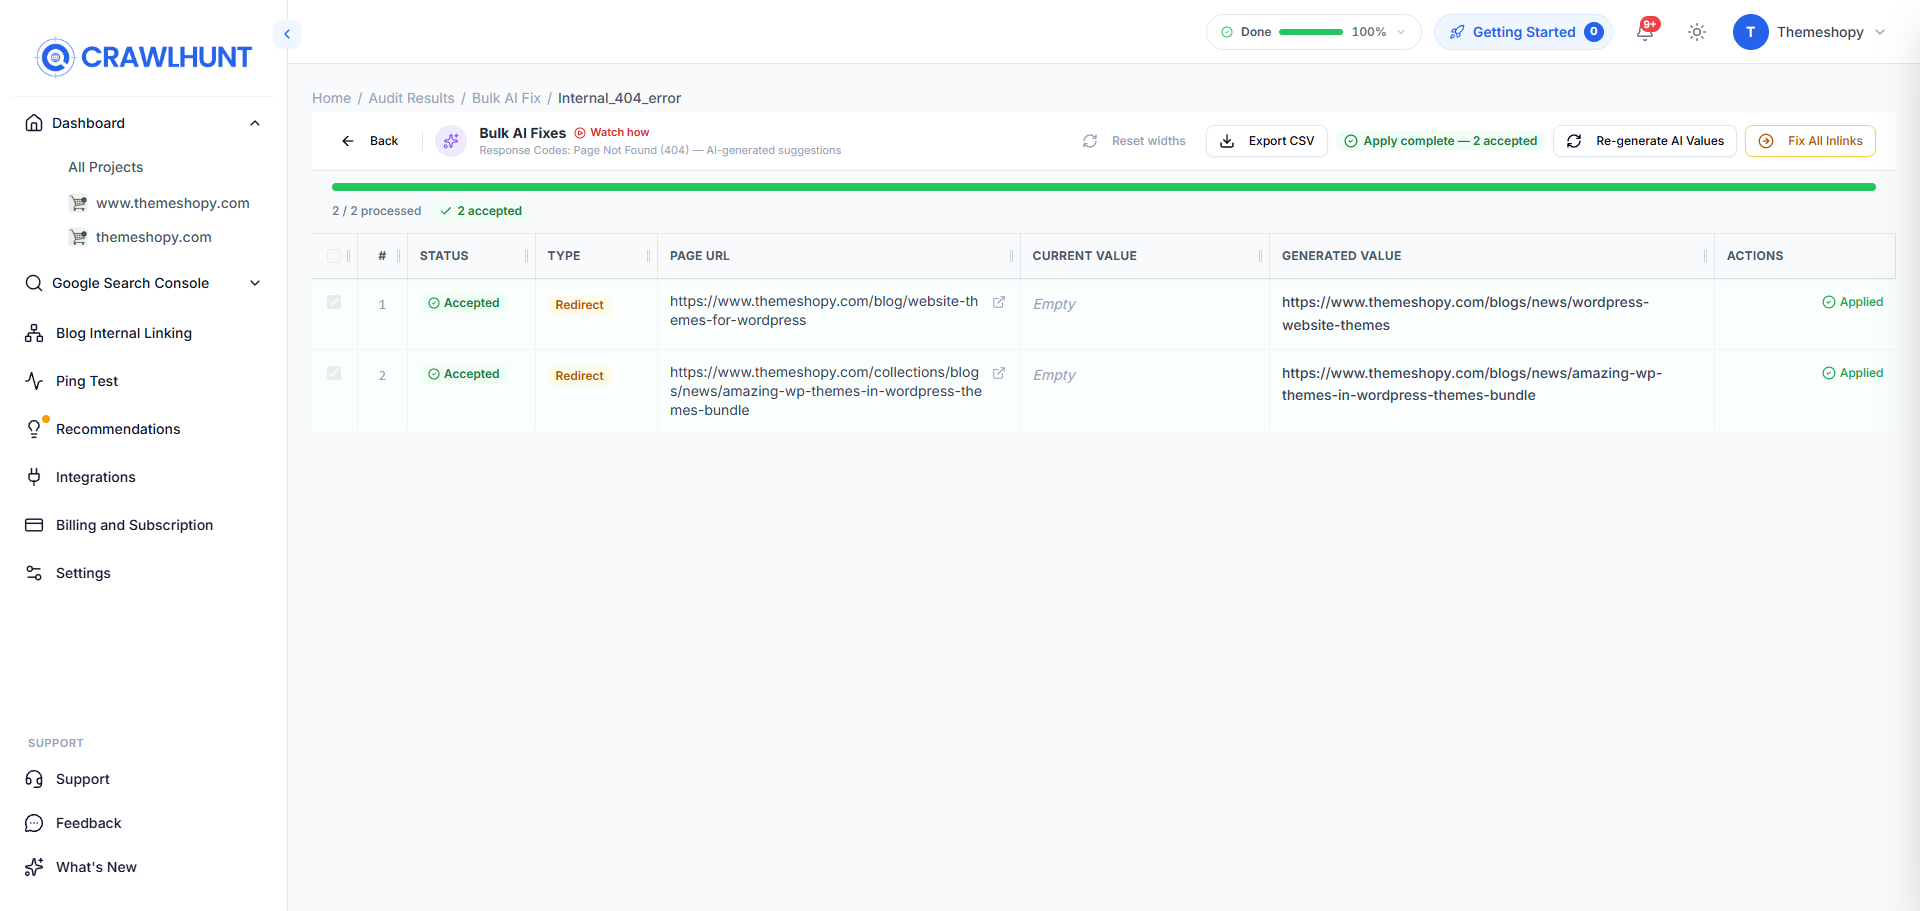The height and width of the screenshot is (911, 1920).
Task: Click the Bulk AI Fixes sparkle icon
Action: point(451,141)
